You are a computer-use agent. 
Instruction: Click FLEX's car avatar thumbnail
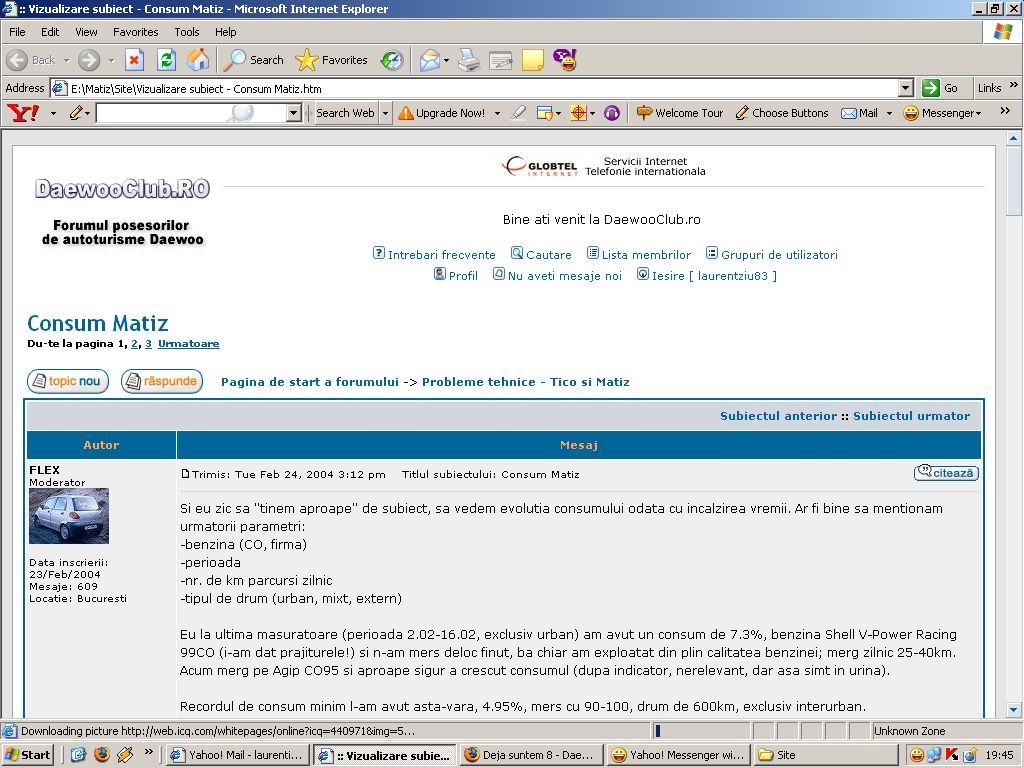tap(69, 516)
